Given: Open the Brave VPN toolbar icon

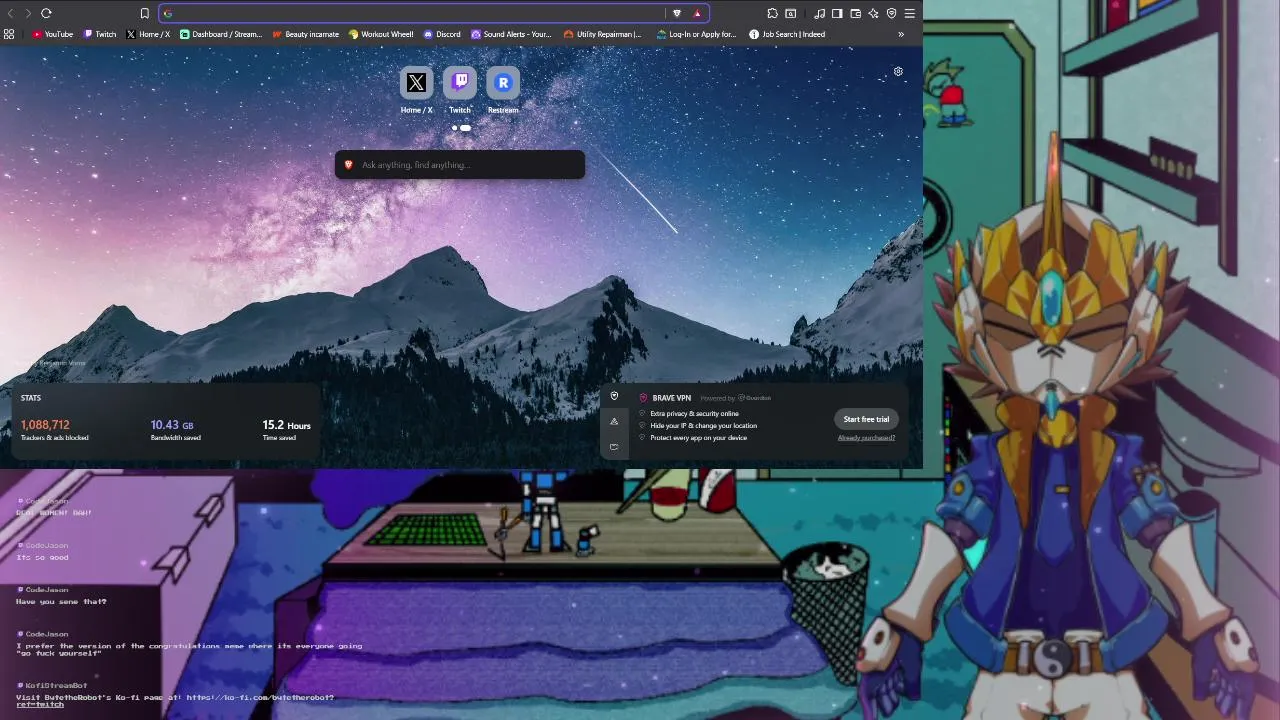Looking at the screenshot, I should 891,13.
